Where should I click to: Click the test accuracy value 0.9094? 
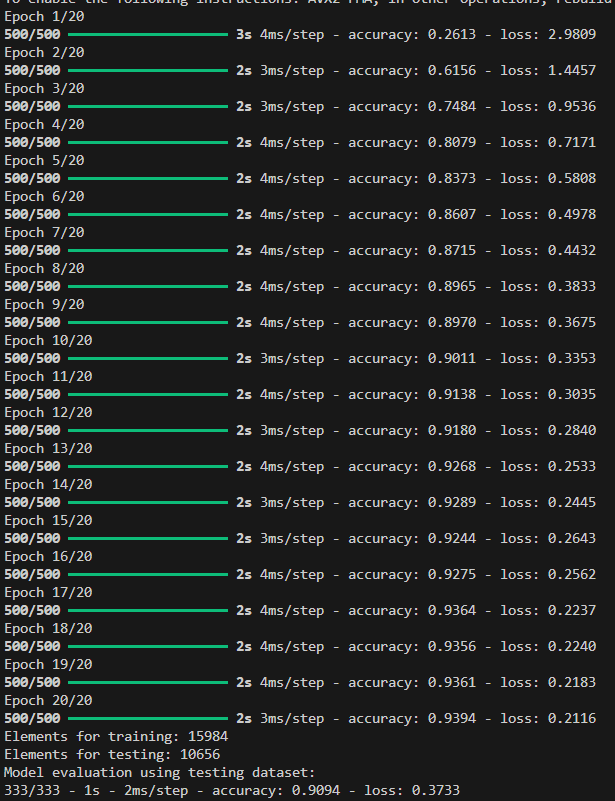coord(316,790)
